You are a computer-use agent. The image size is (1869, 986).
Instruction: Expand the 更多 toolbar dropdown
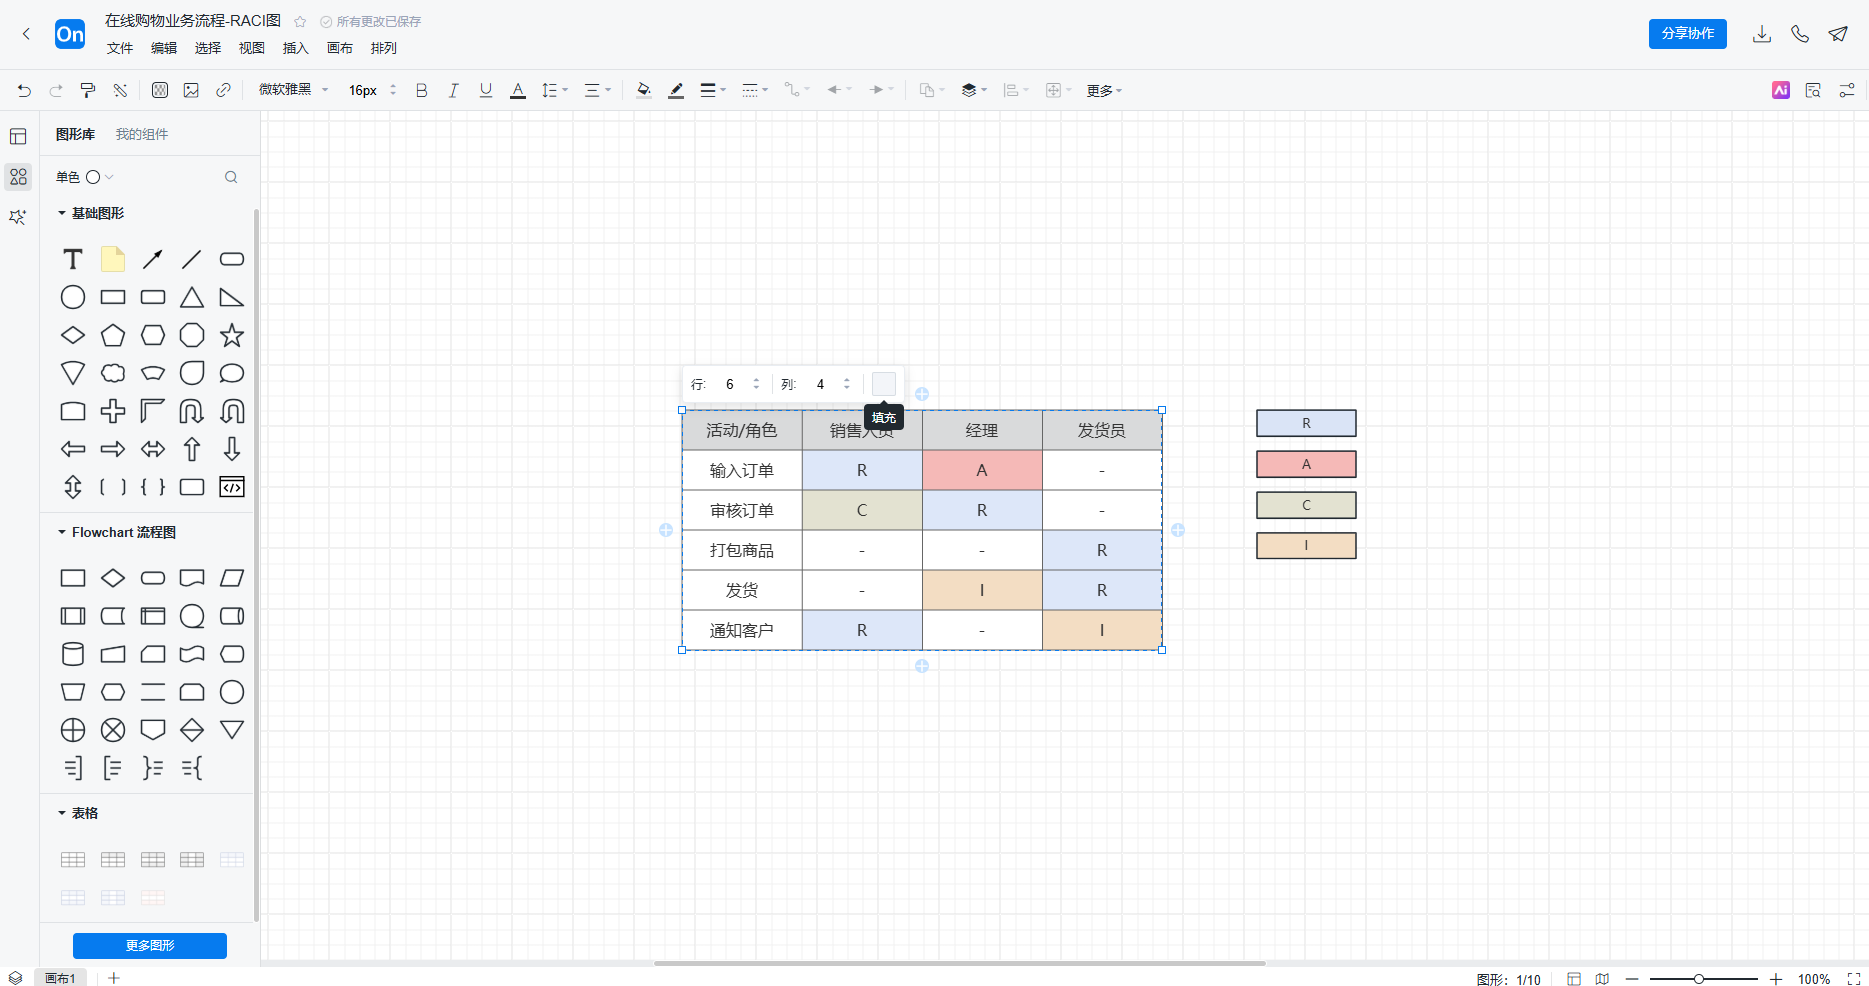pyautogui.click(x=1104, y=90)
